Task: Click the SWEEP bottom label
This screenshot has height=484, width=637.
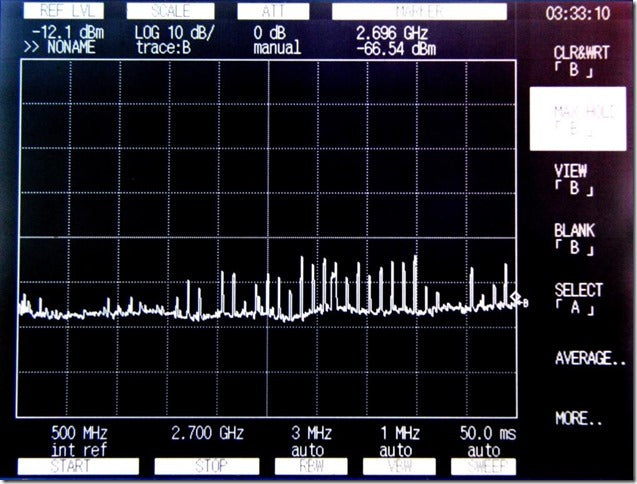Action: point(483,467)
